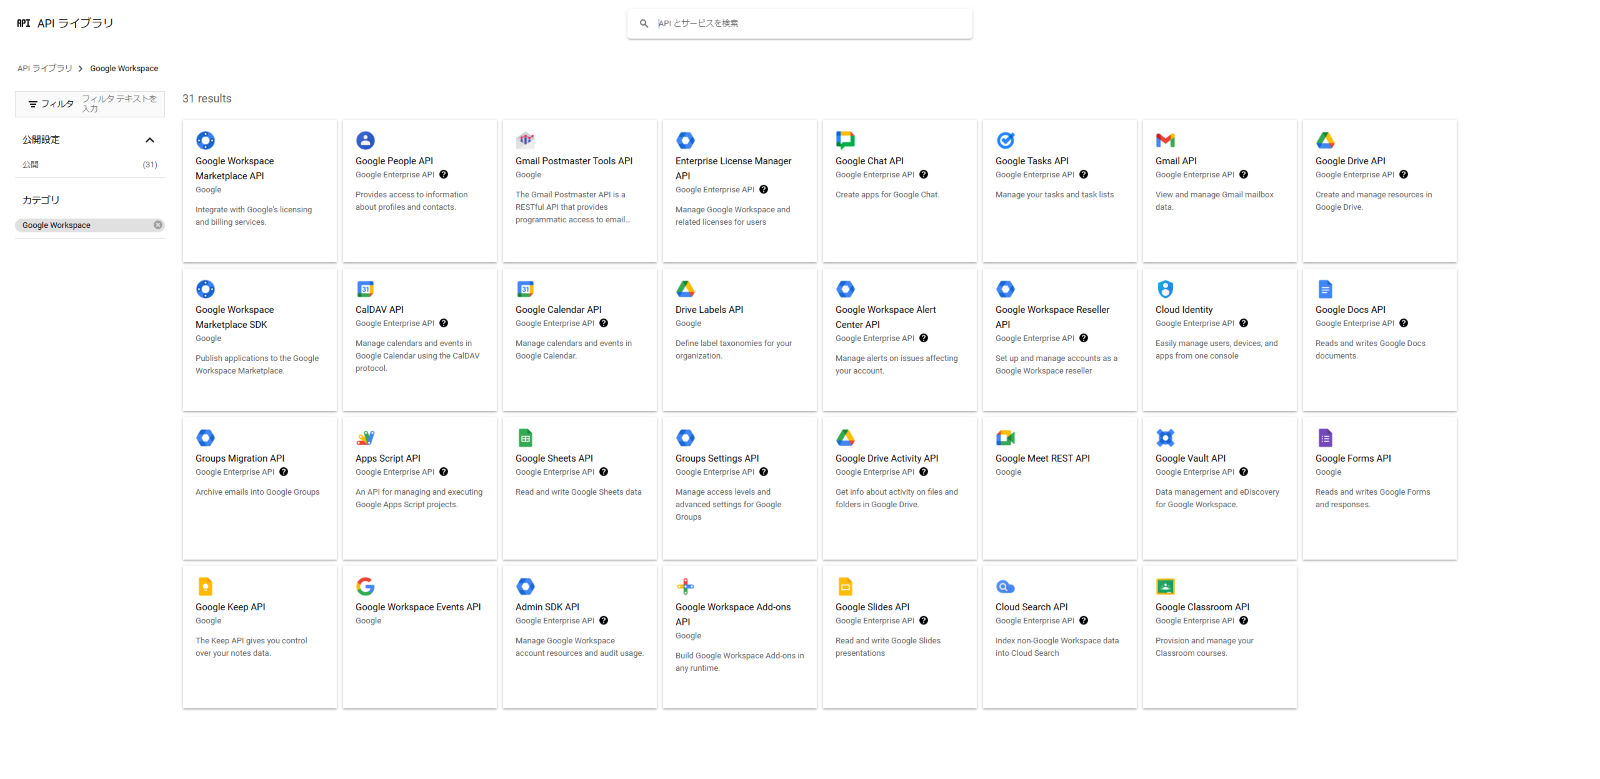Viewport: 1600px width, 779px height.
Task: Click the Enterprise License Manager API icon
Action: click(685, 140)
